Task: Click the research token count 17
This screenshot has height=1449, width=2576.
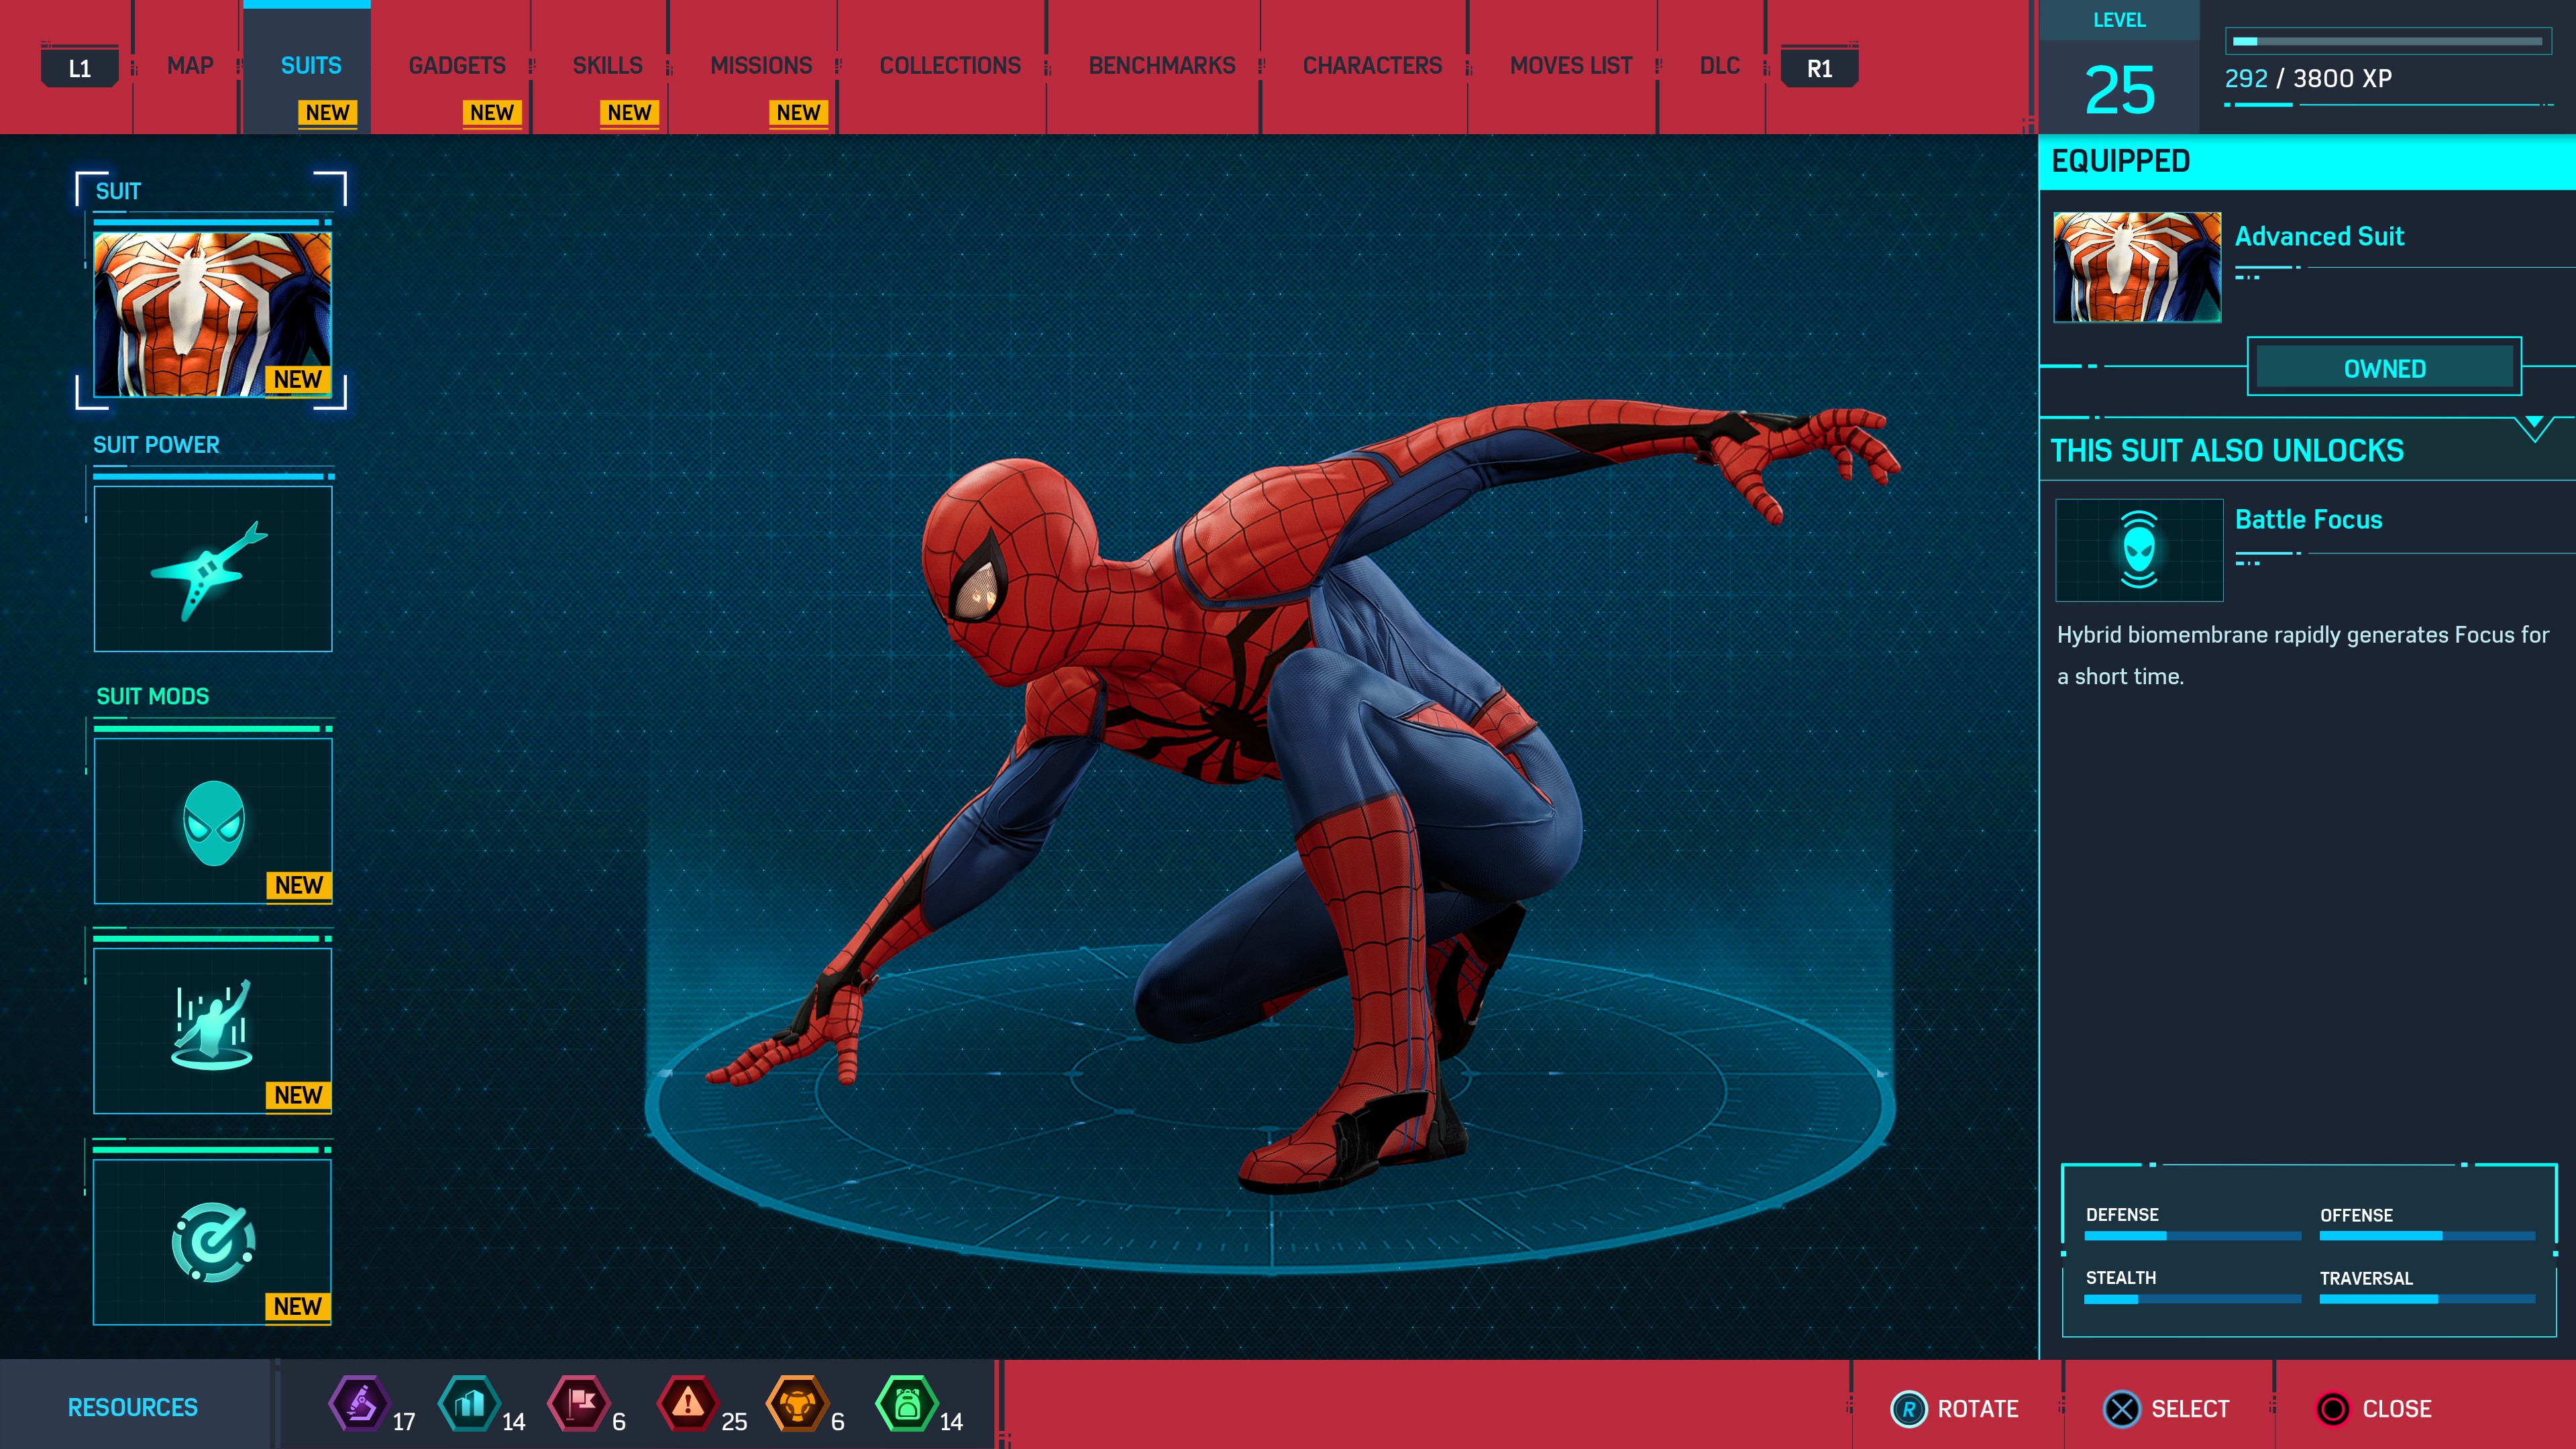Action: point(404,1421)
